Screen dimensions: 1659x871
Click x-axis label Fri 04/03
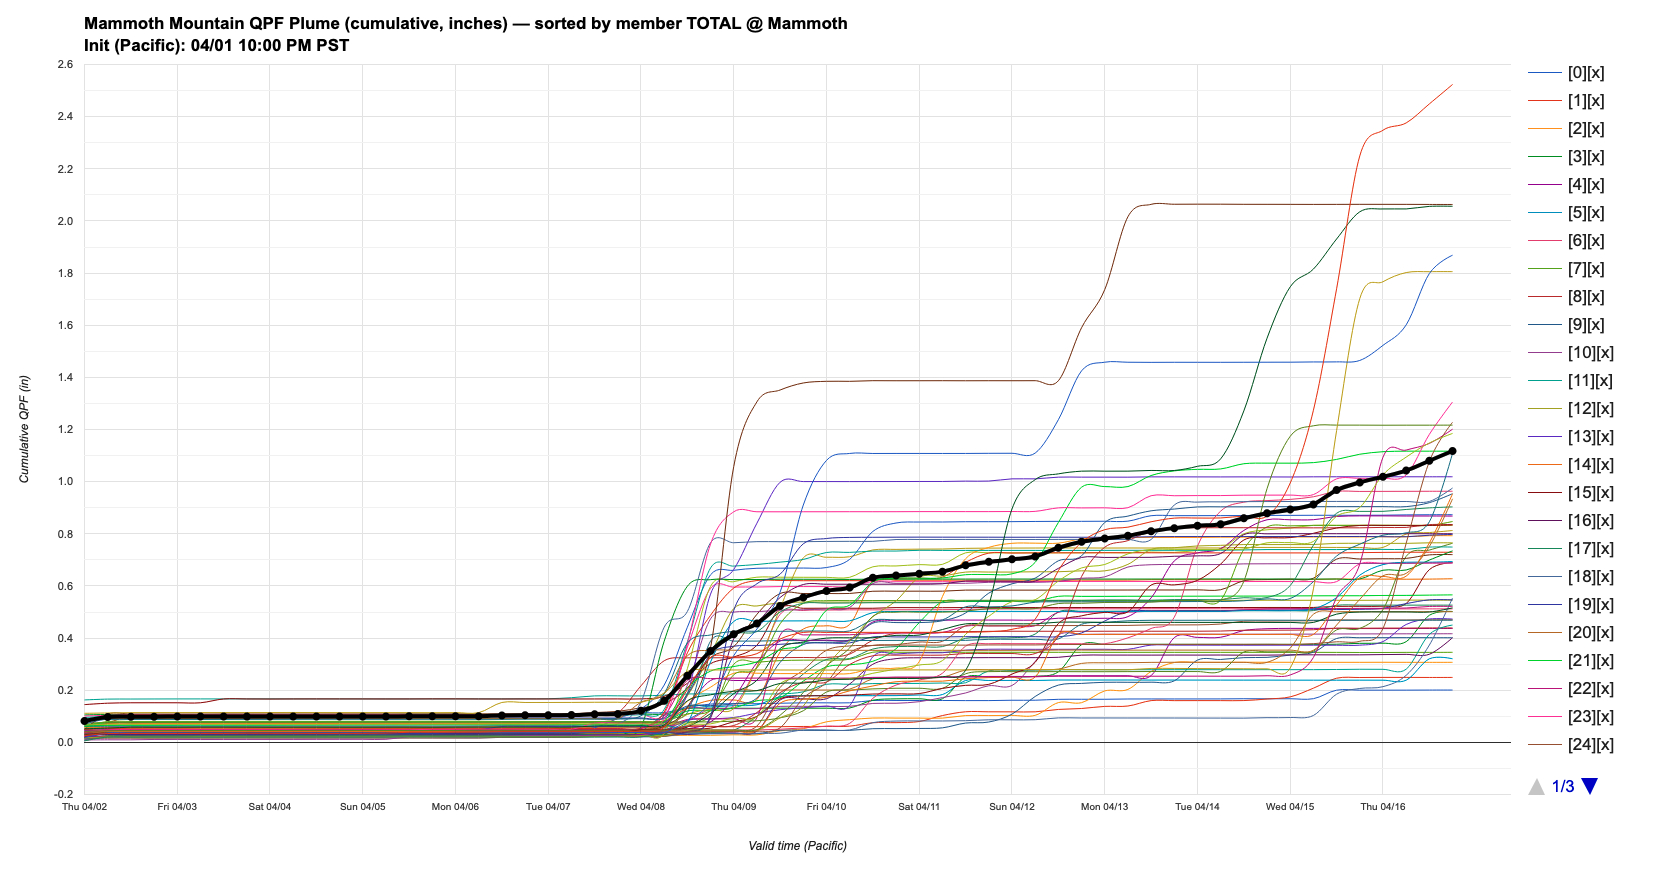coord(177,807)
